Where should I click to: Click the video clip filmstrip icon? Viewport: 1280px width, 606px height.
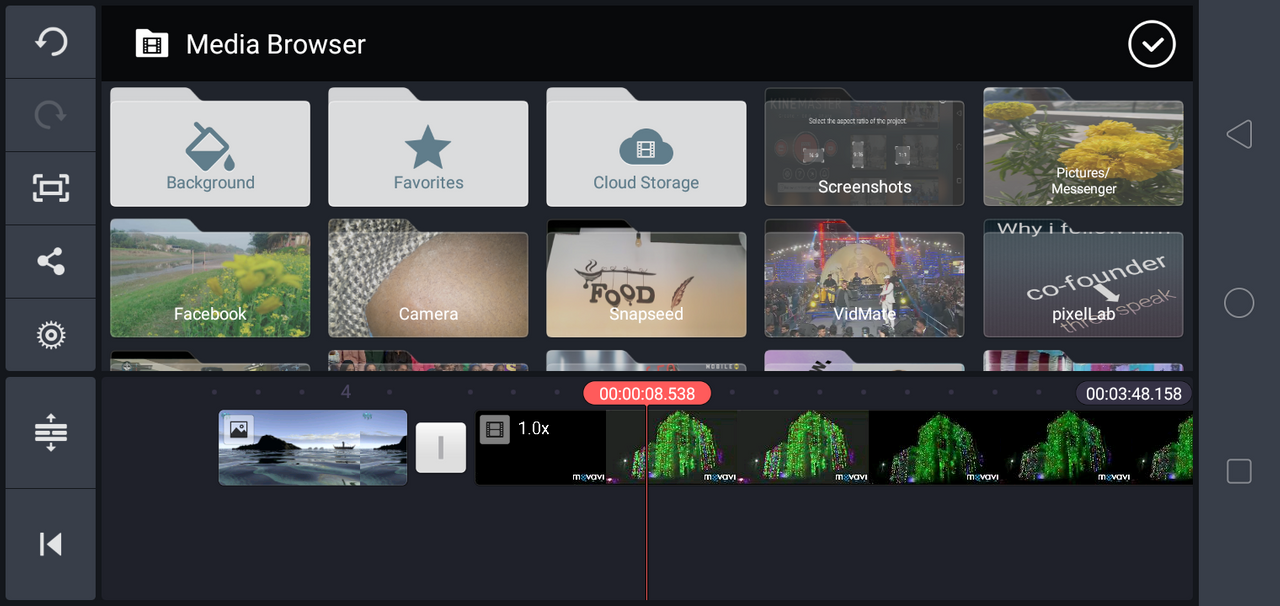(494, 430)
